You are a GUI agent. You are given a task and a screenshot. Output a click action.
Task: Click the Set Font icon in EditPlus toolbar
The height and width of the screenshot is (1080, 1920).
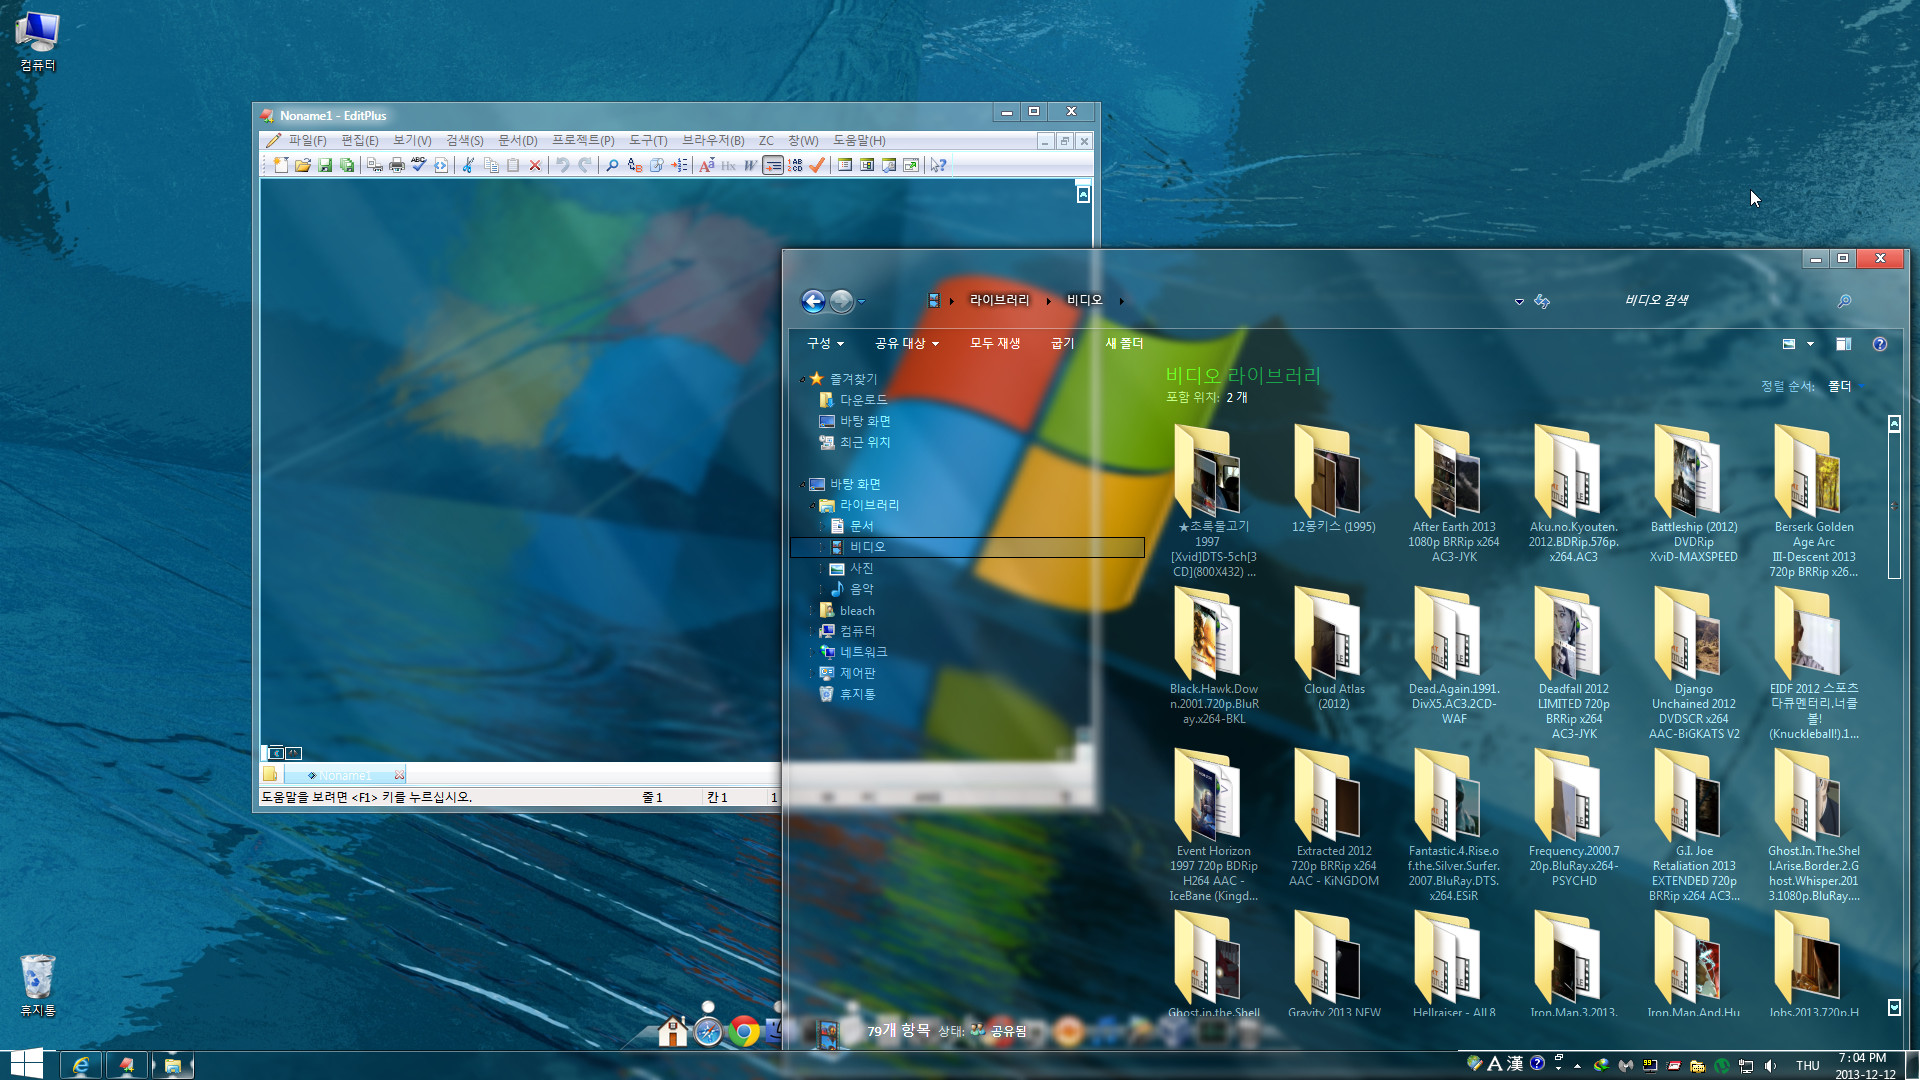pyautogui.click(x=706, y=165)
